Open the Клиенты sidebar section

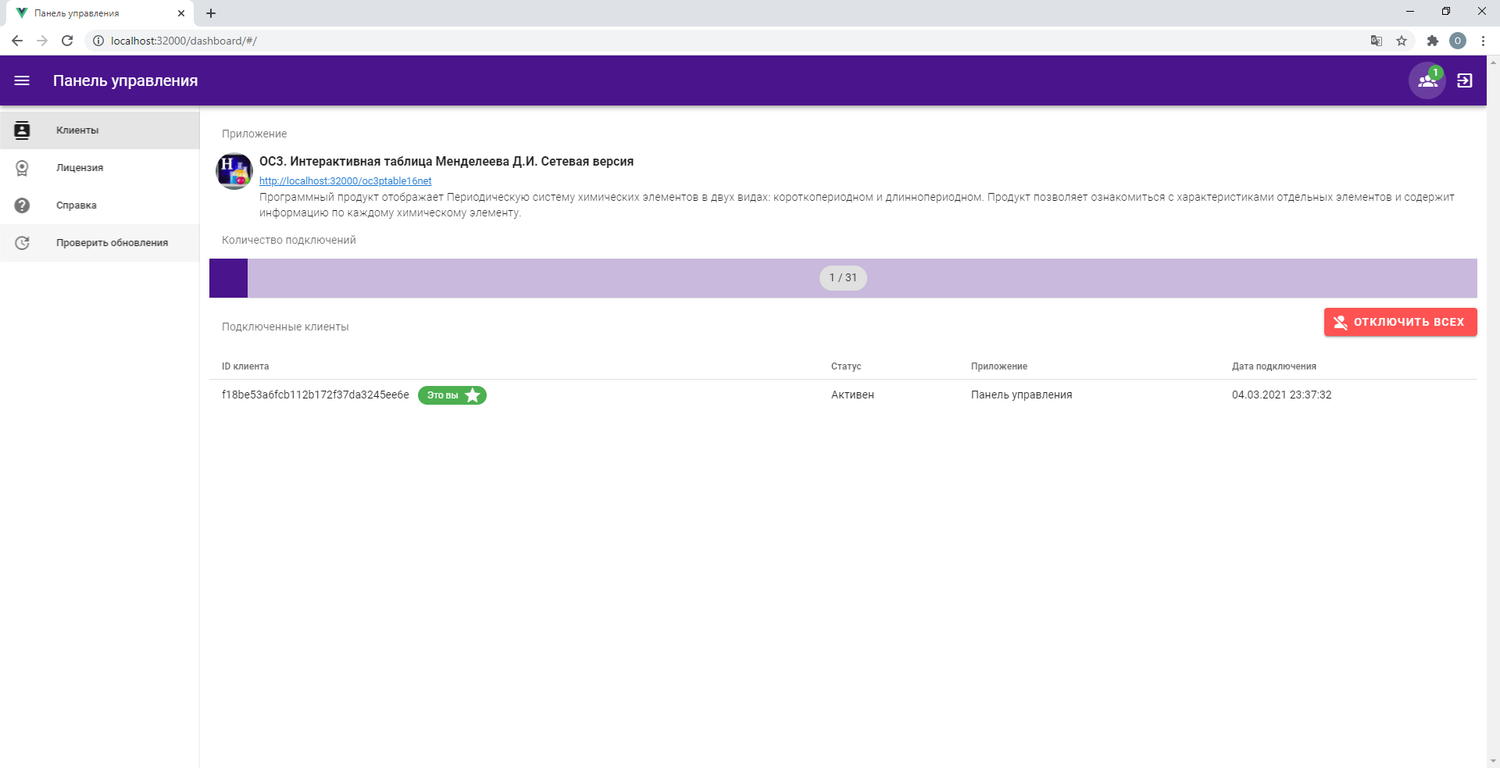[77, 130]
